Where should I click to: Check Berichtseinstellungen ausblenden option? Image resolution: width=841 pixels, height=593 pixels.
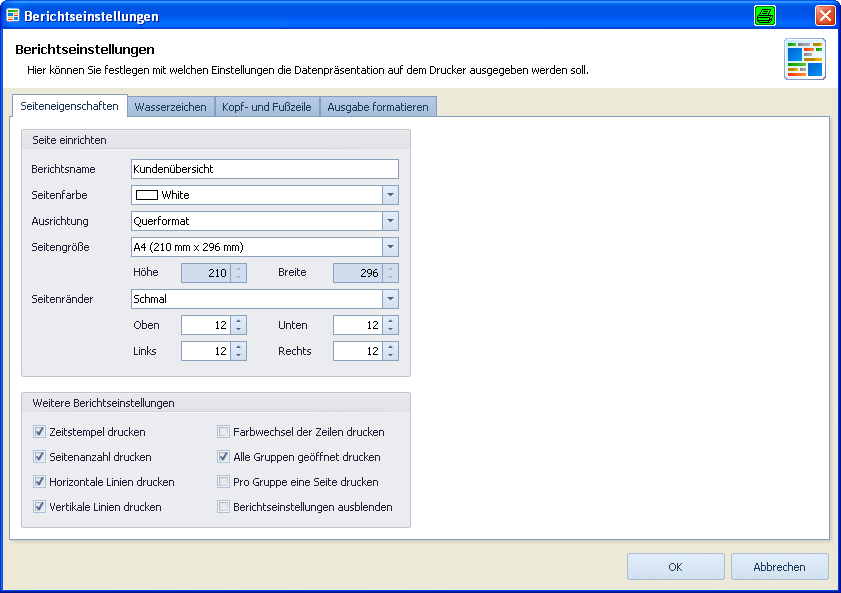pyautogui.click(x=223, y=507)
